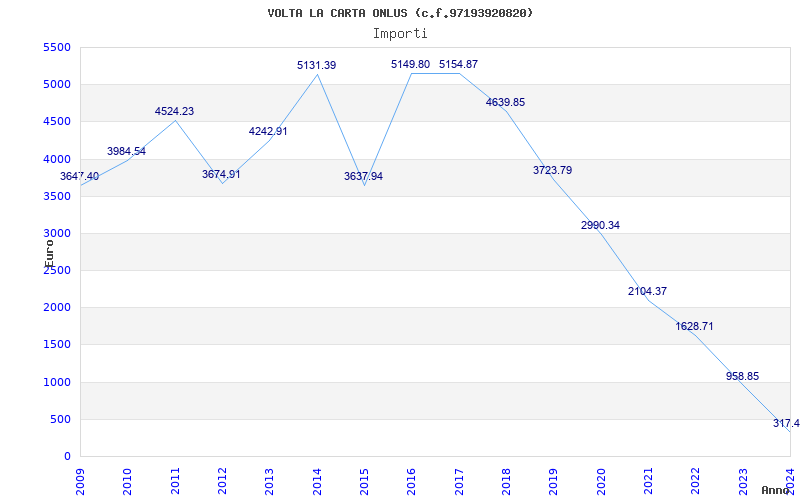
Task: Click the y-axis value 500
Action: pyautogui.click(x=60, y=419)
